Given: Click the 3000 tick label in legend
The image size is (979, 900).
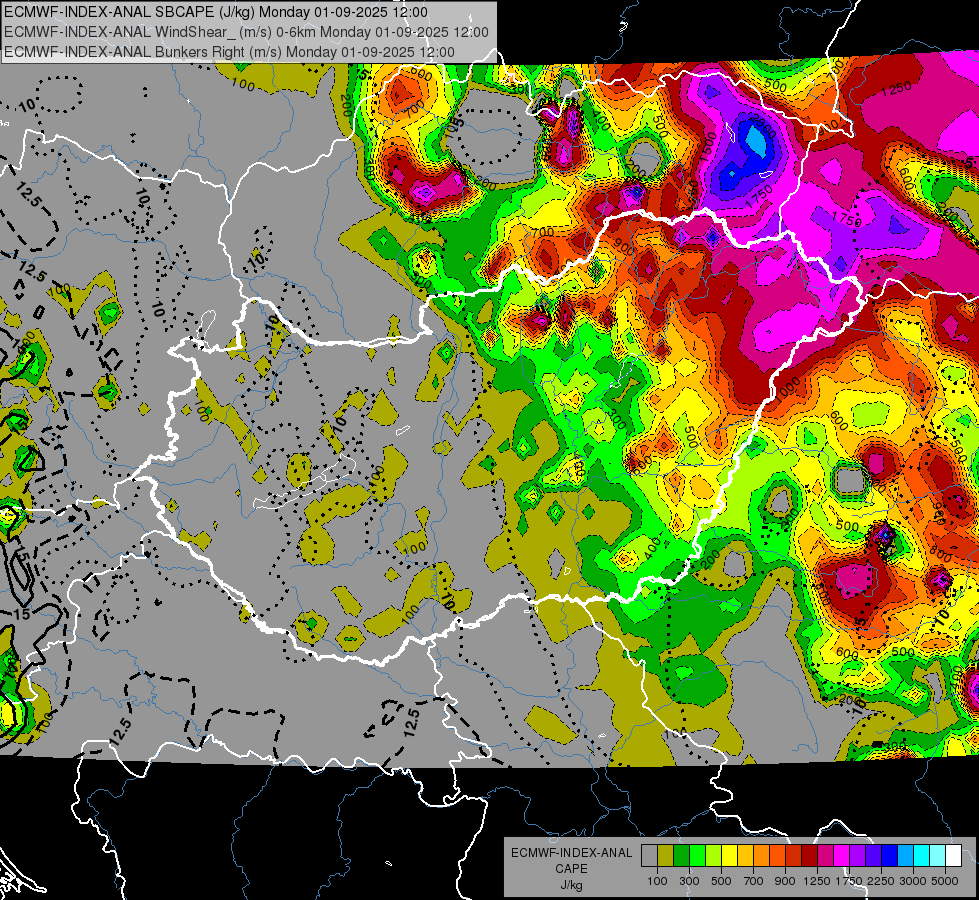Looking at the screenshot, I should [x=913, y=881].
